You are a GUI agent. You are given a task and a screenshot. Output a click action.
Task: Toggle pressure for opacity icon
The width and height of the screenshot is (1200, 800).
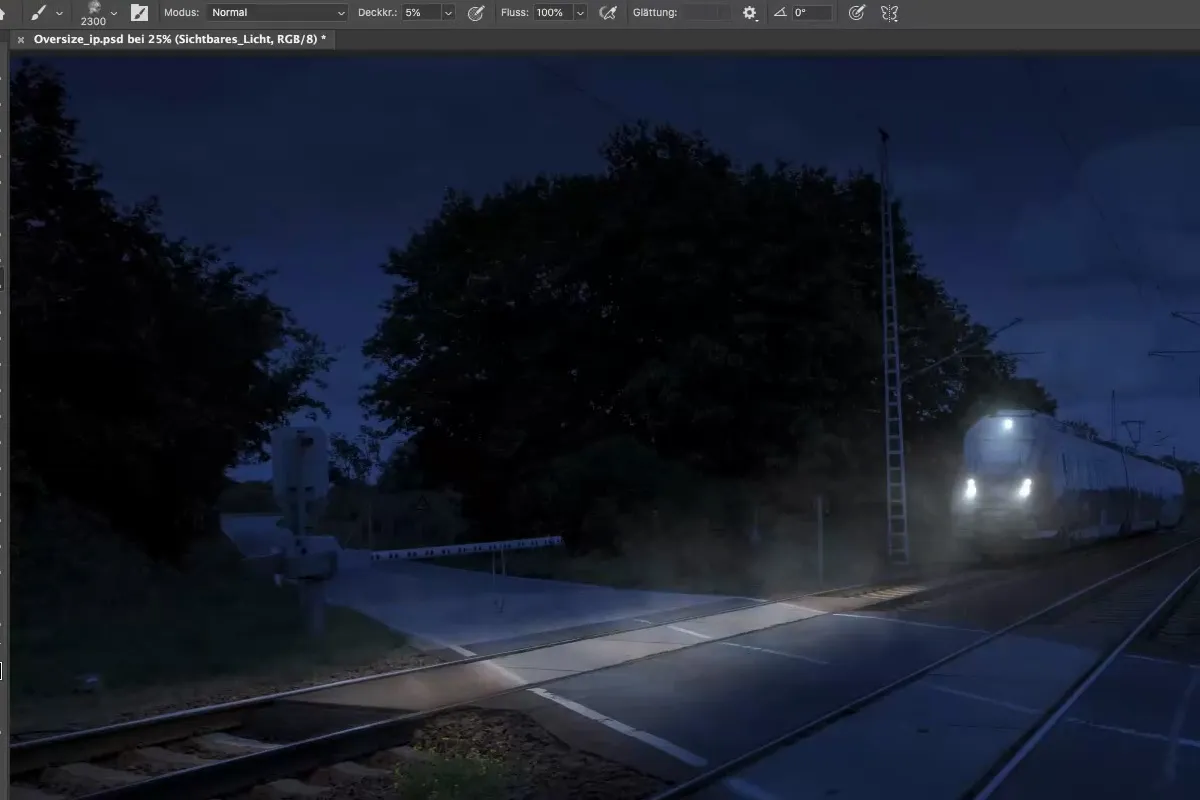click(477, 13)
